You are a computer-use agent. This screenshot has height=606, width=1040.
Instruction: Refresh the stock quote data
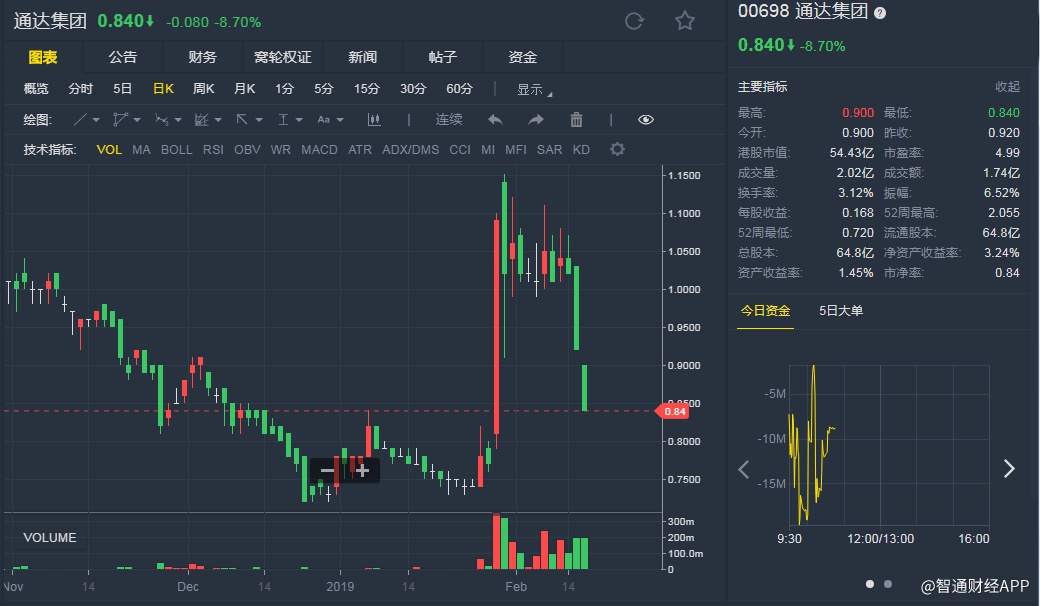pos(634,21)
